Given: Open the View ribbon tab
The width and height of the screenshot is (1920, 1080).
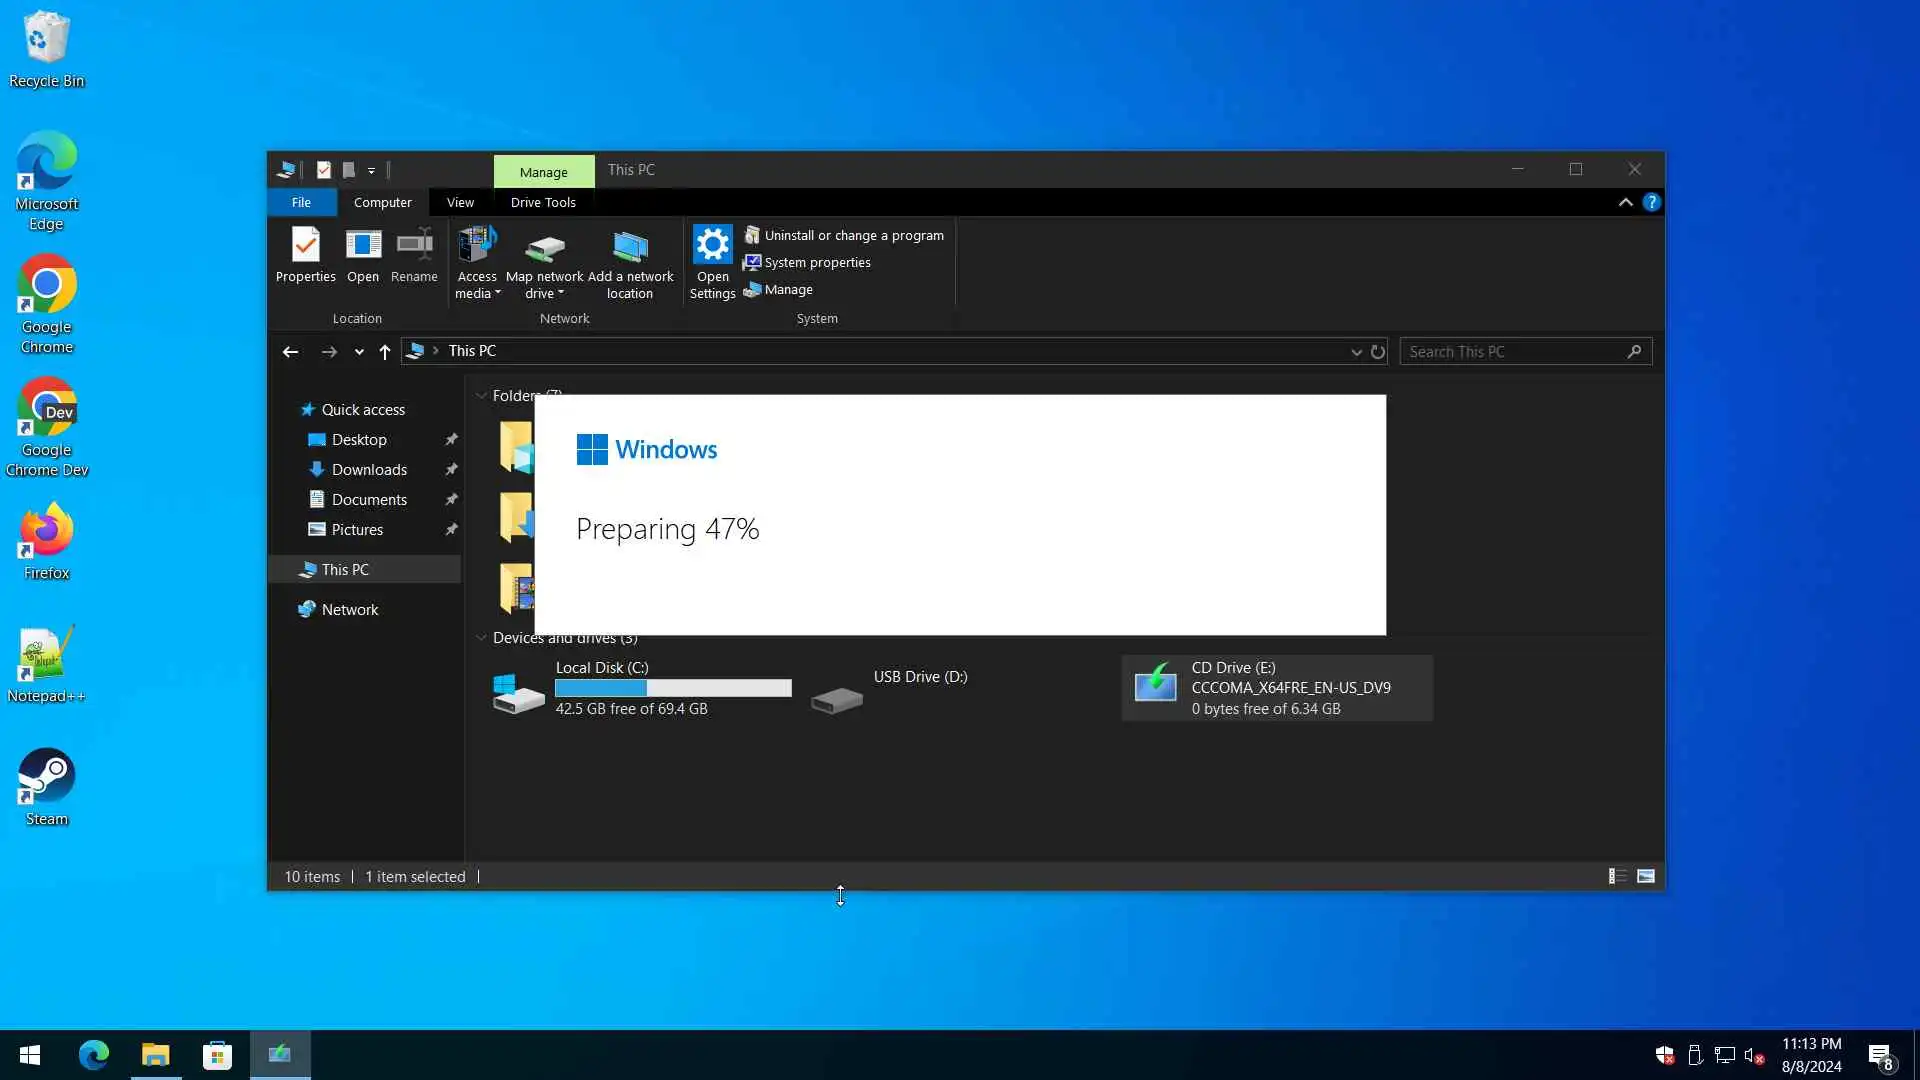Looking at the screenshot, I should 460,202.
